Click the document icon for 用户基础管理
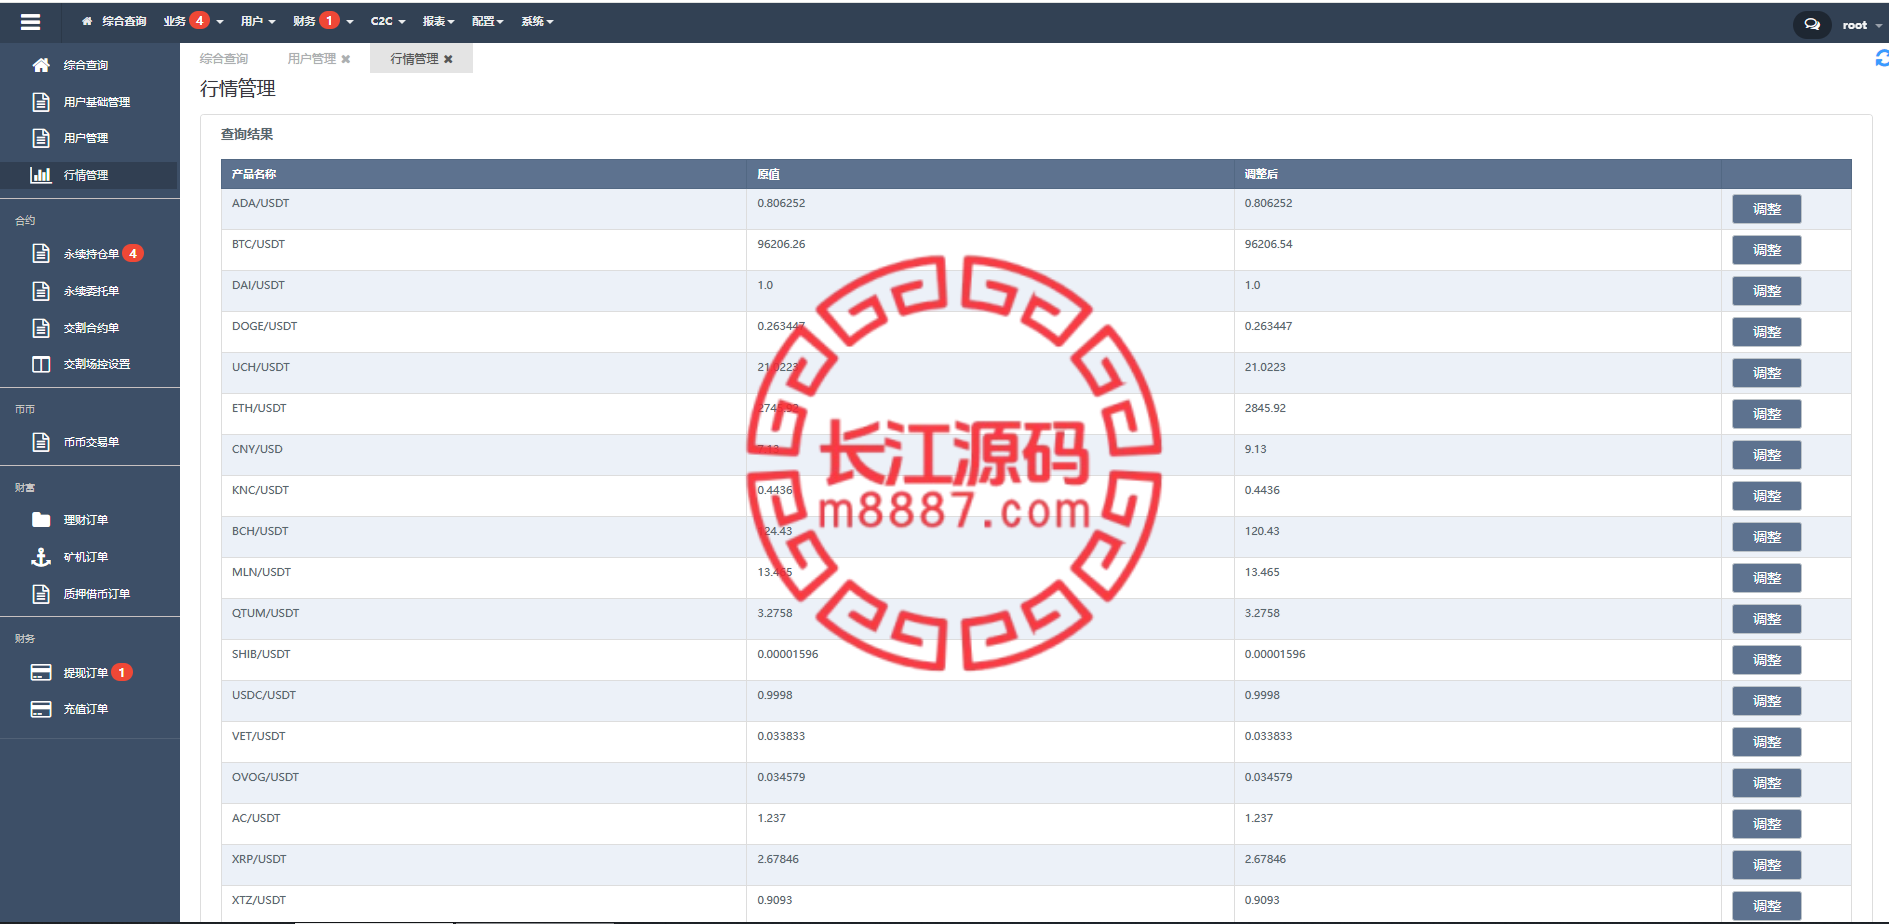This screenshot has width=1889, height=924. pos(41,102)
